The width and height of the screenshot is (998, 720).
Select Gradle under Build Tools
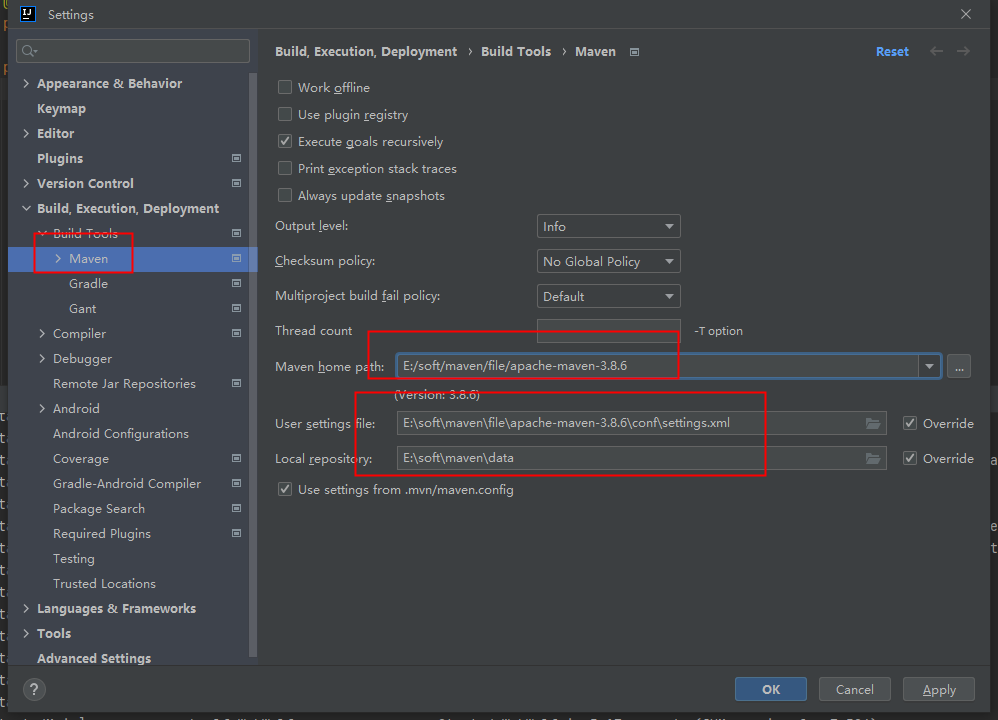point(88,283)
